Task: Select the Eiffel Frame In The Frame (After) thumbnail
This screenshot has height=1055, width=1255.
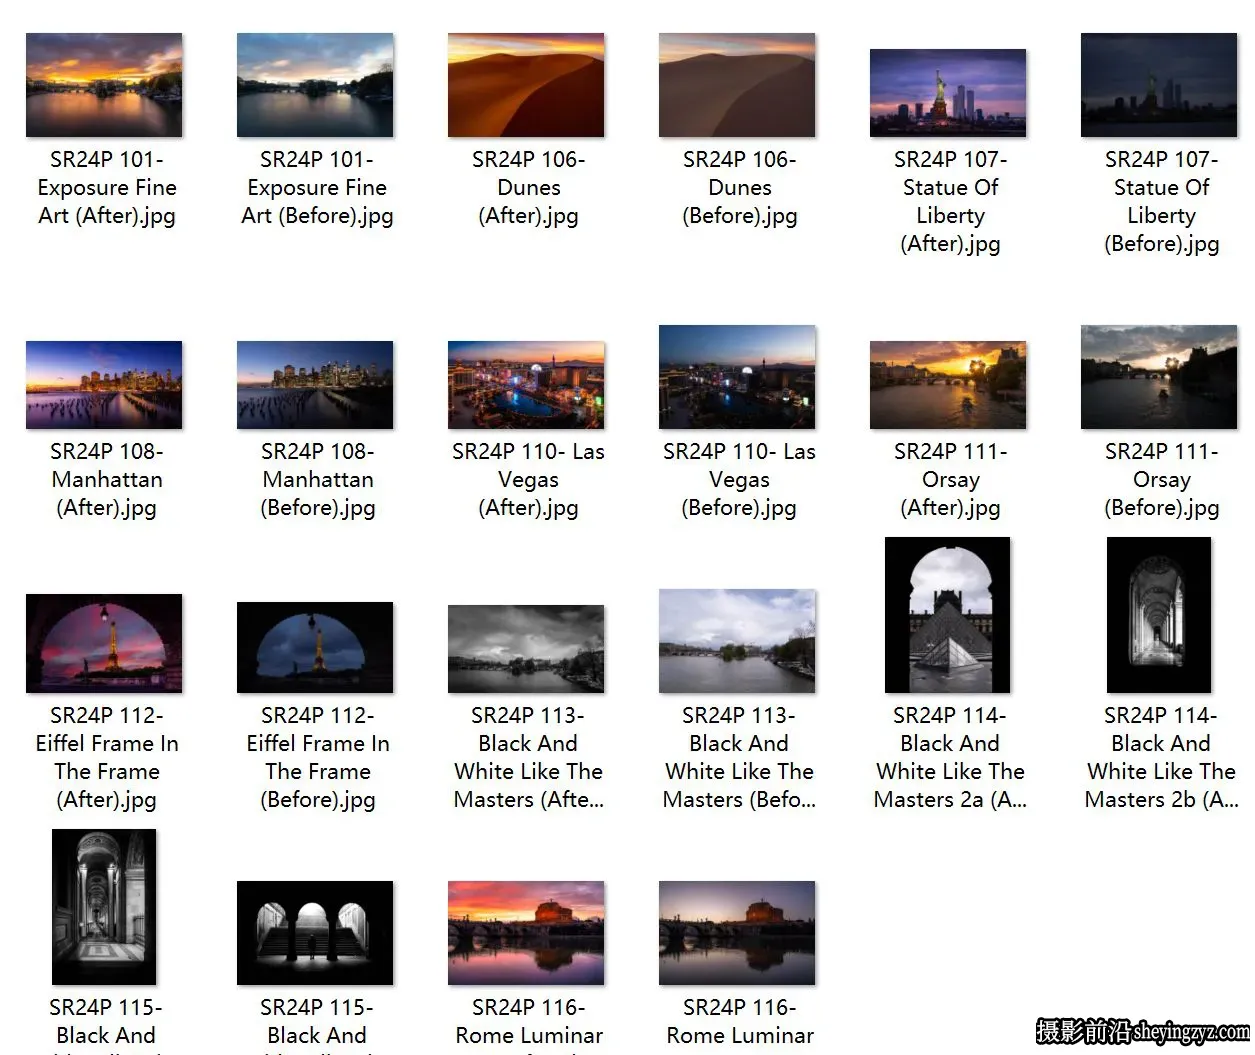Action: tap(104, 643)
